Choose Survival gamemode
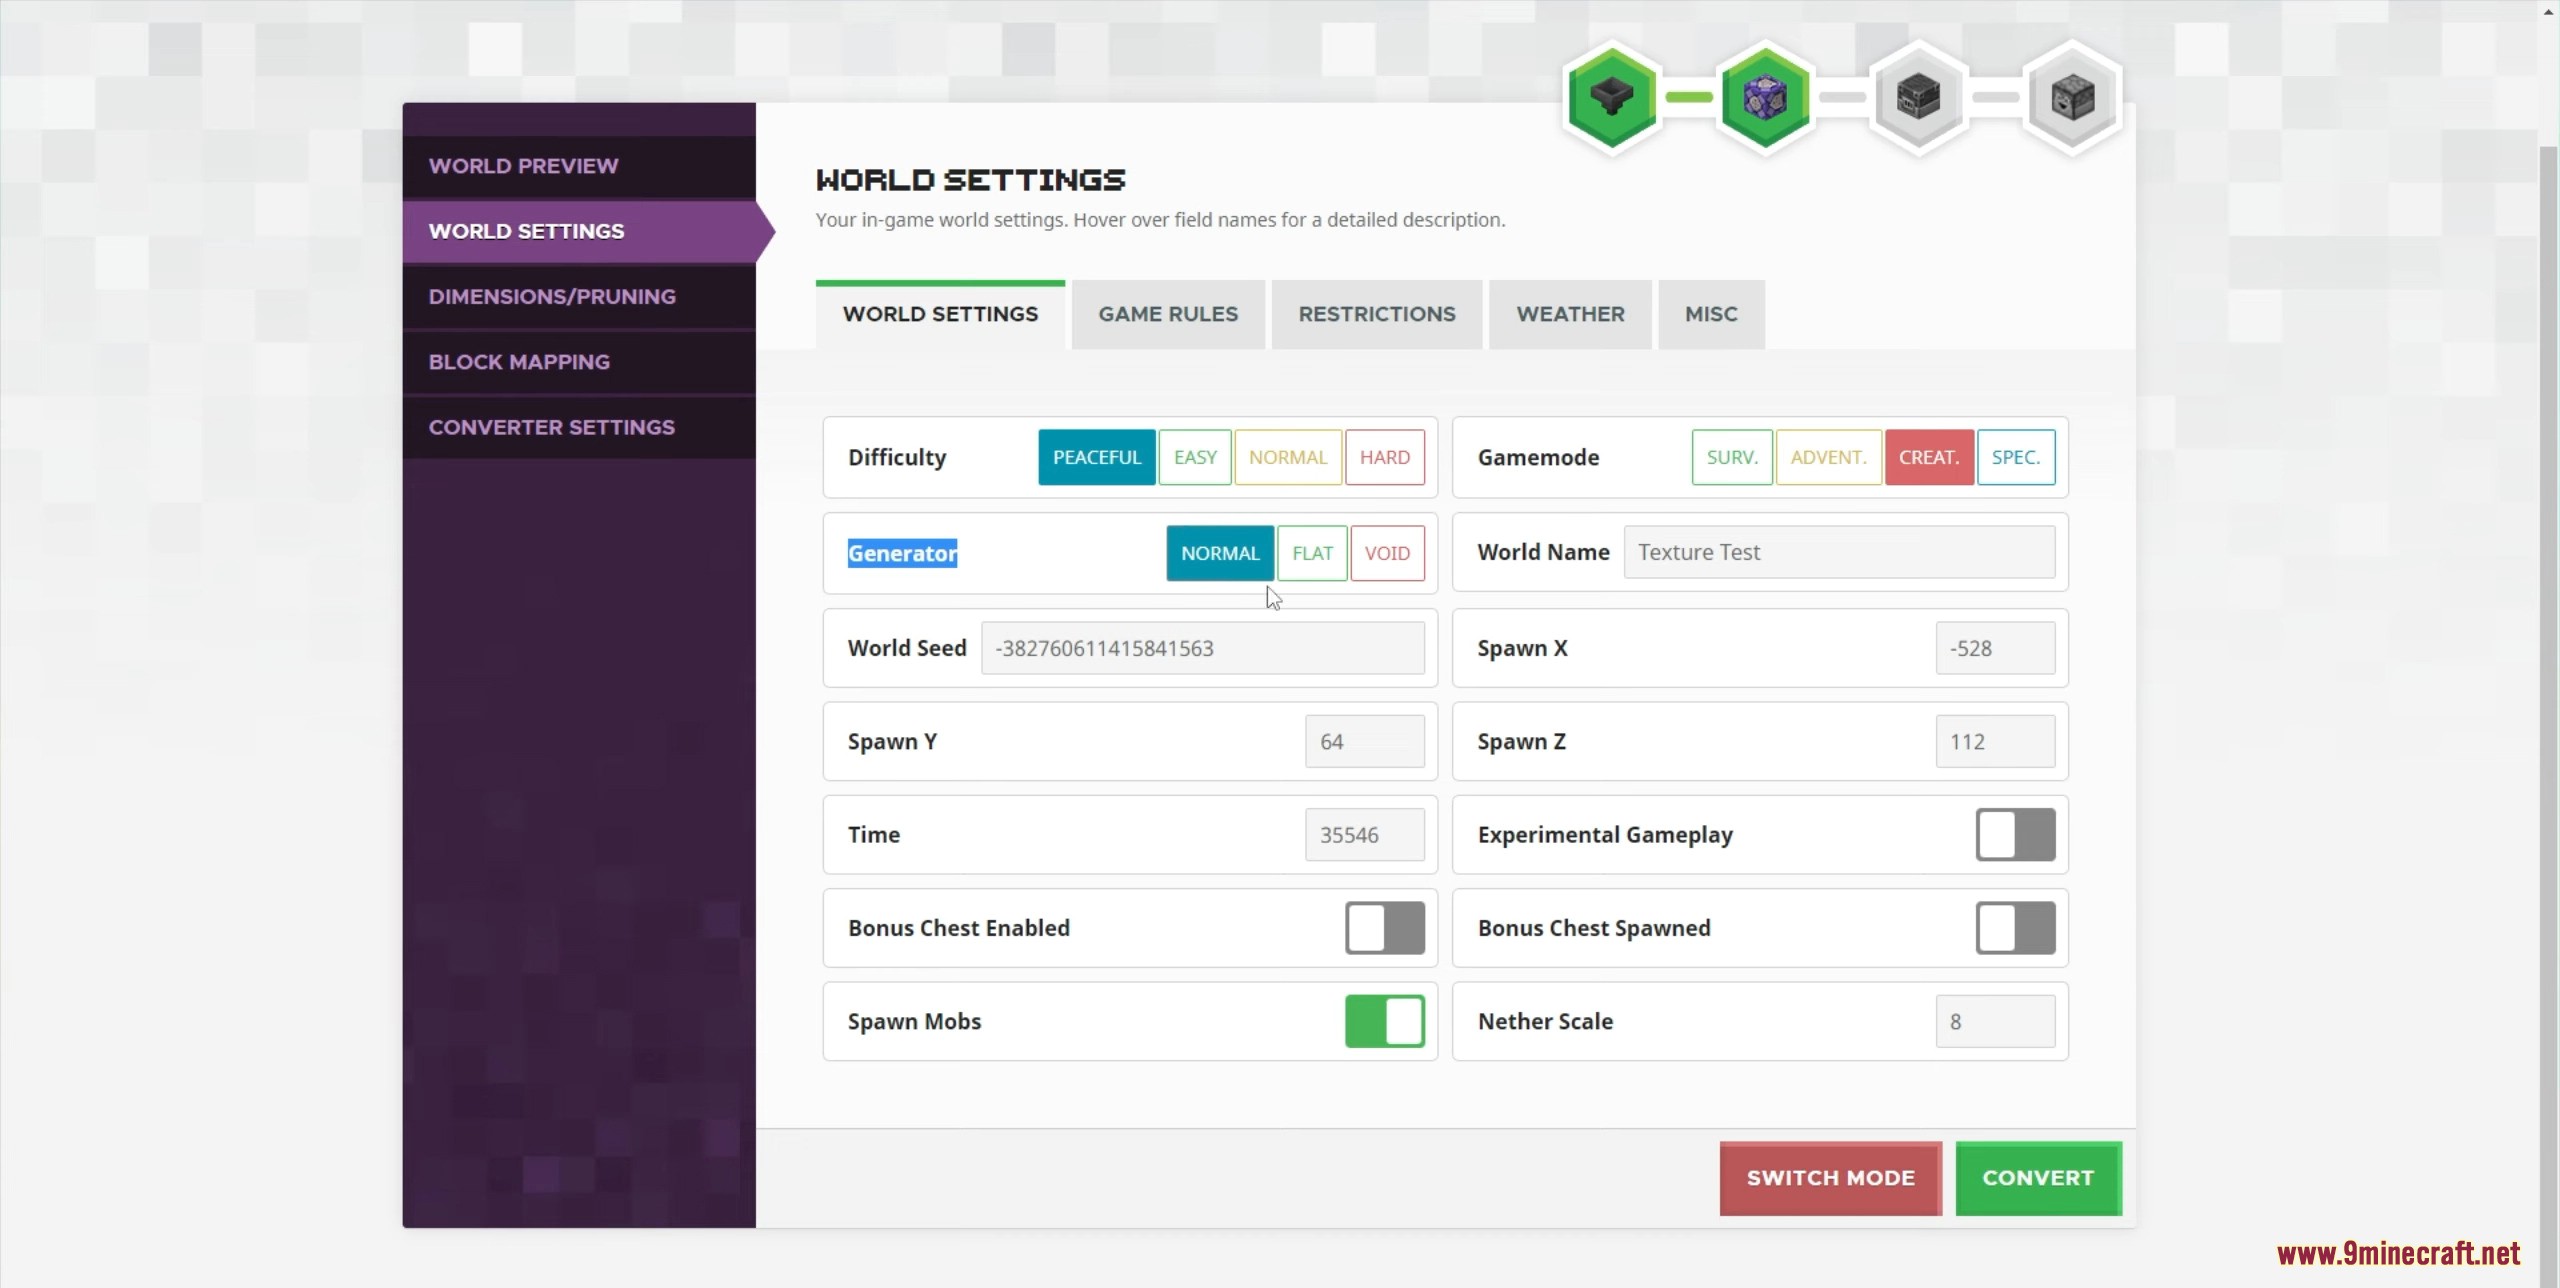Viewport: 2560px width, 1288px height. point(1732,457)
